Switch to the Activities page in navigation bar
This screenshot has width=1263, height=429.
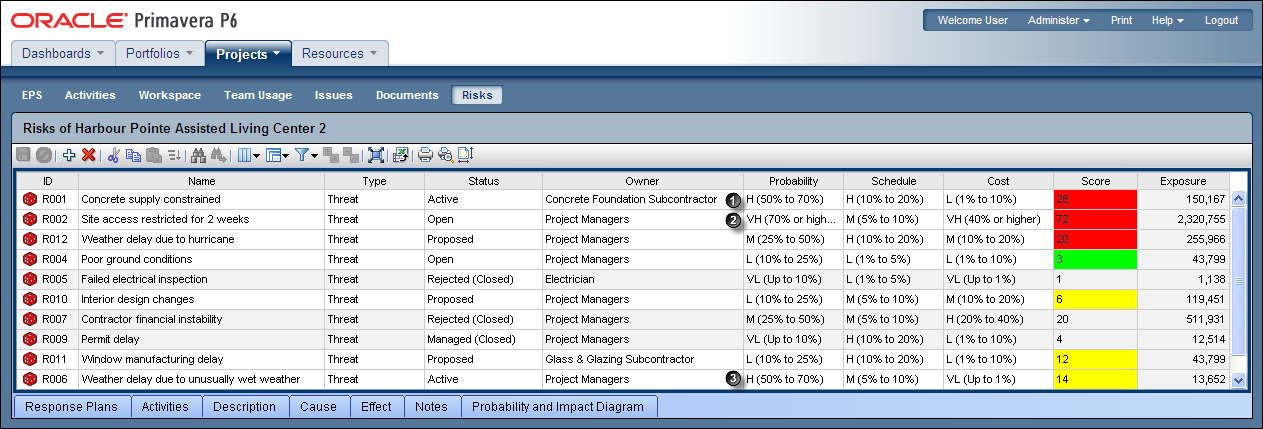pyautogui.click(x=90, y=95)
